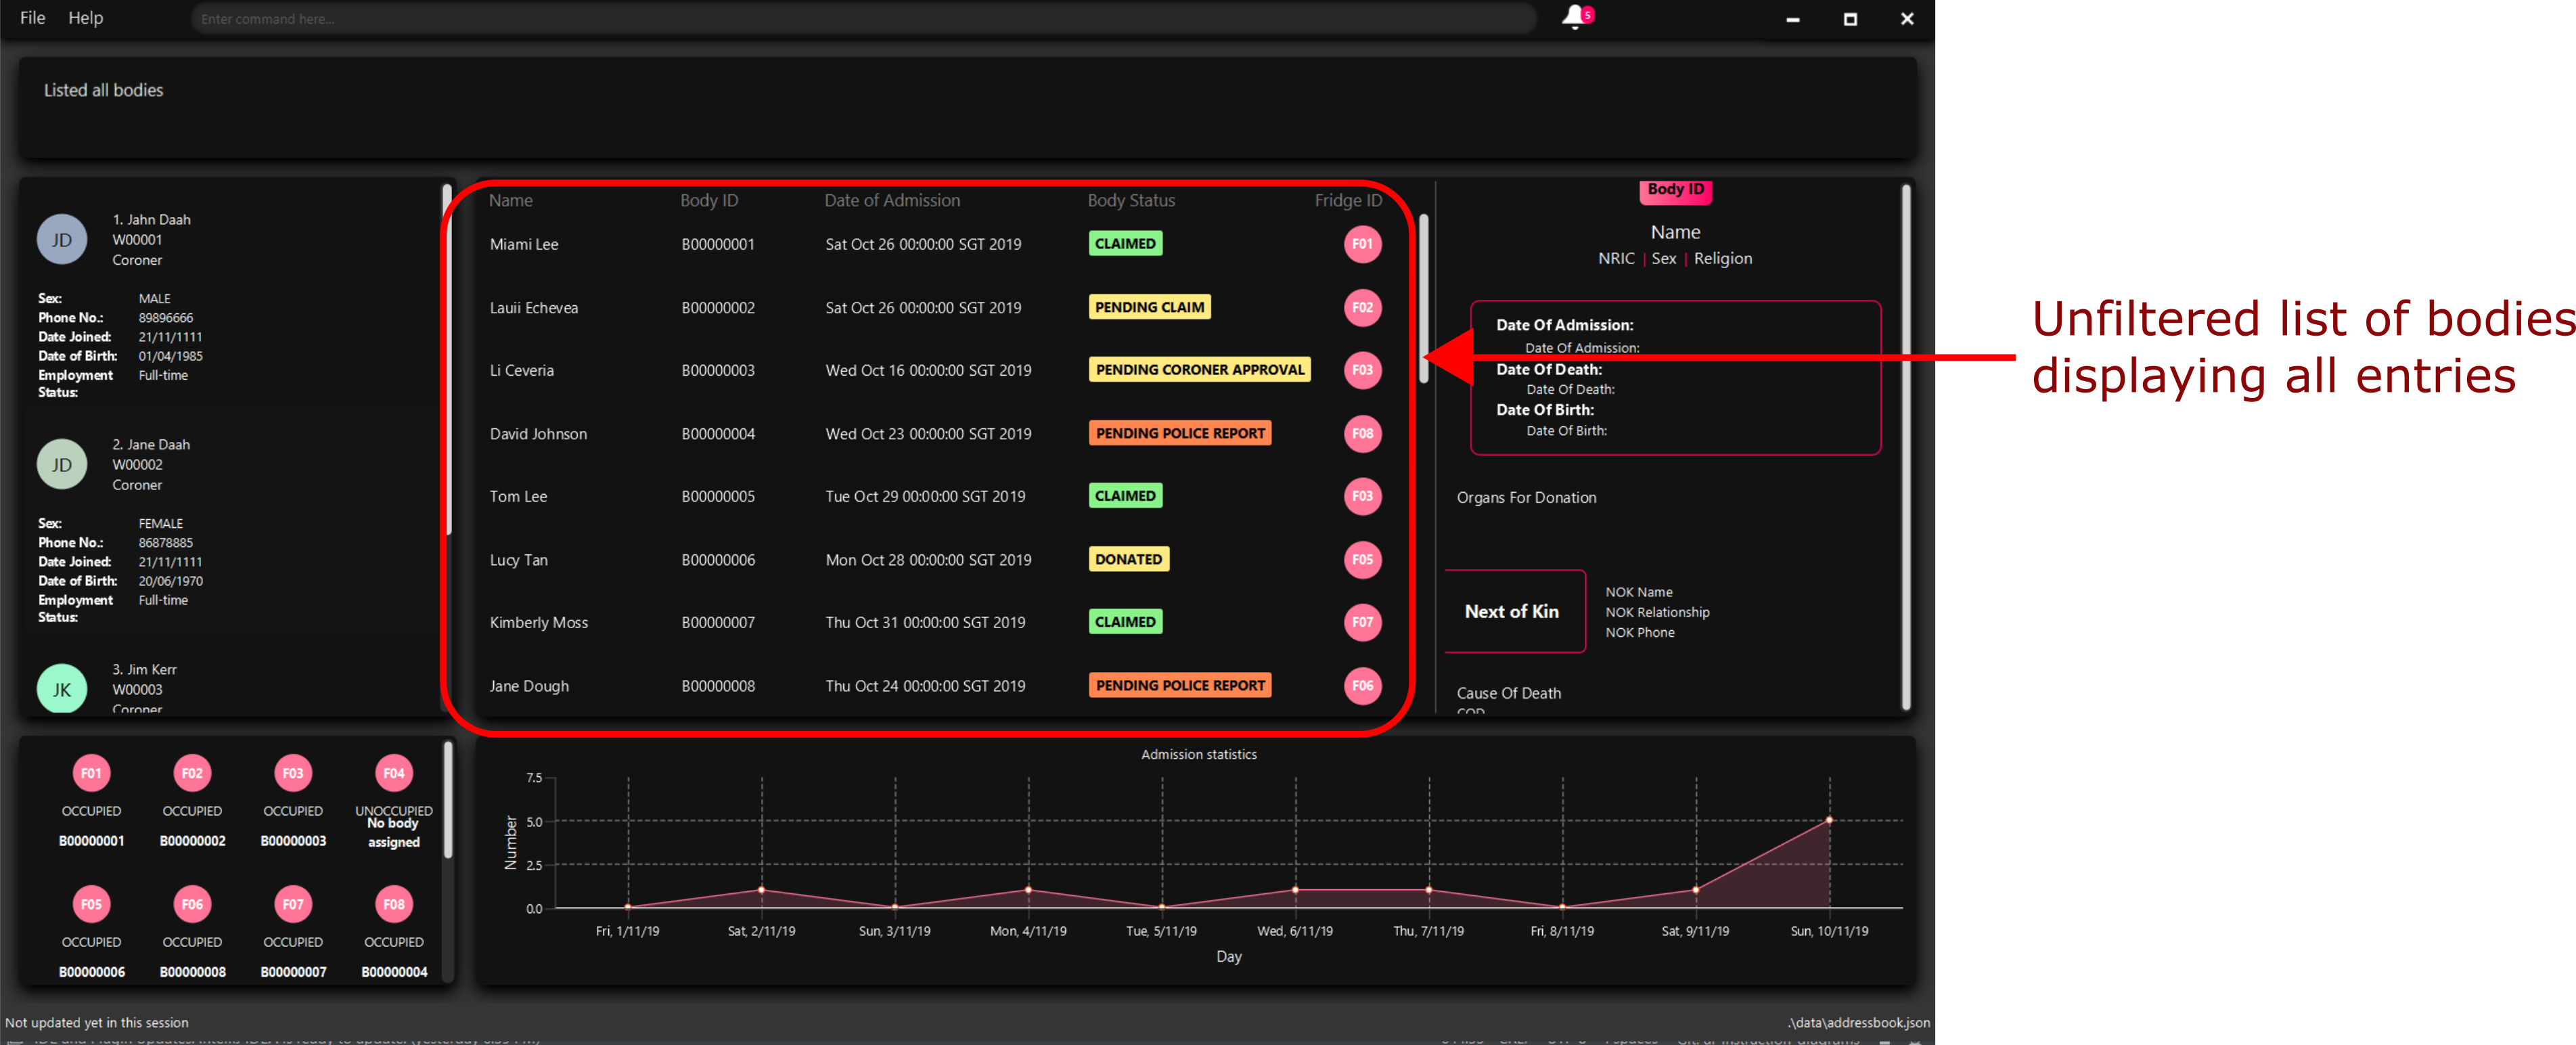Select fridge F07 in fridge grid
Viewport: 2576px width, 1045px height.
click(x=293, y=904)
